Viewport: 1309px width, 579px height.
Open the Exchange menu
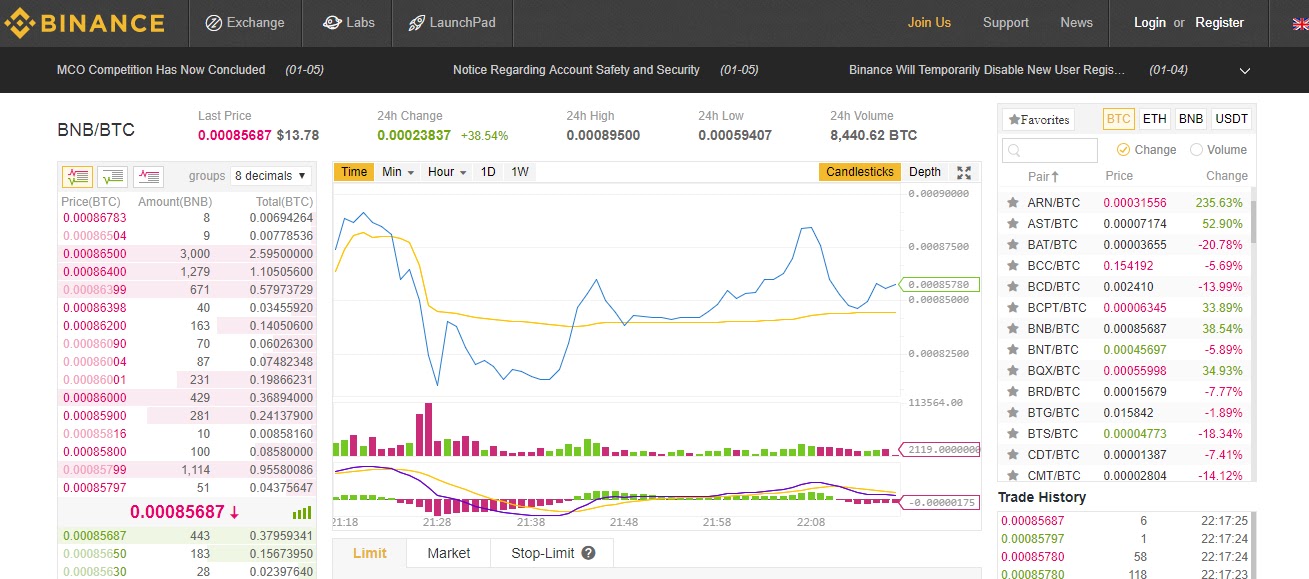click(x=244, y=22)
